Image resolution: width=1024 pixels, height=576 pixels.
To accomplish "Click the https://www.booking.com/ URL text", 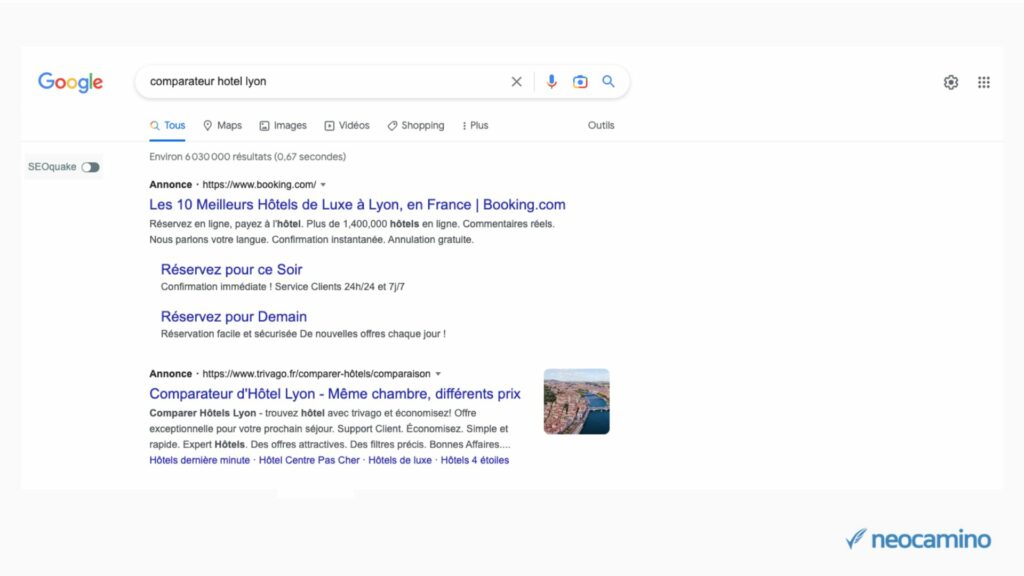I will [x=259, y=185].
